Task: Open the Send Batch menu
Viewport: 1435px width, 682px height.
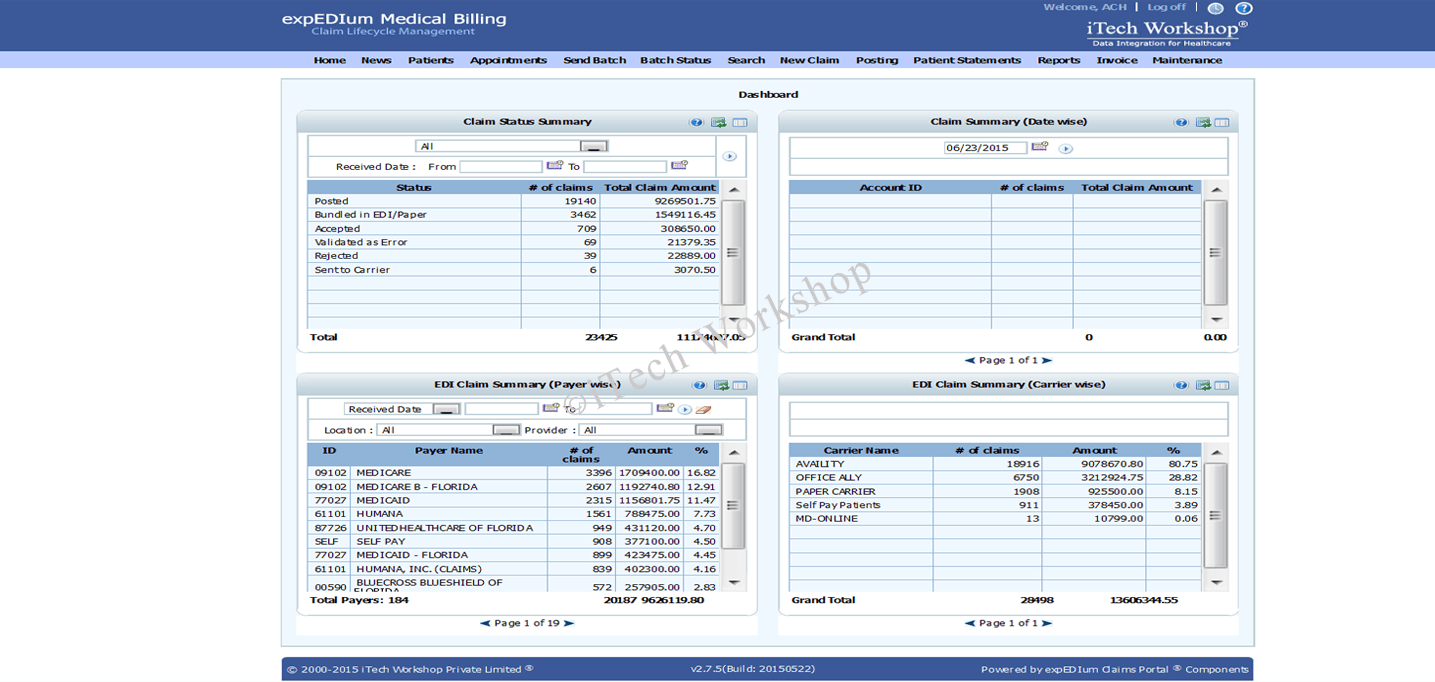Action: 595,60
